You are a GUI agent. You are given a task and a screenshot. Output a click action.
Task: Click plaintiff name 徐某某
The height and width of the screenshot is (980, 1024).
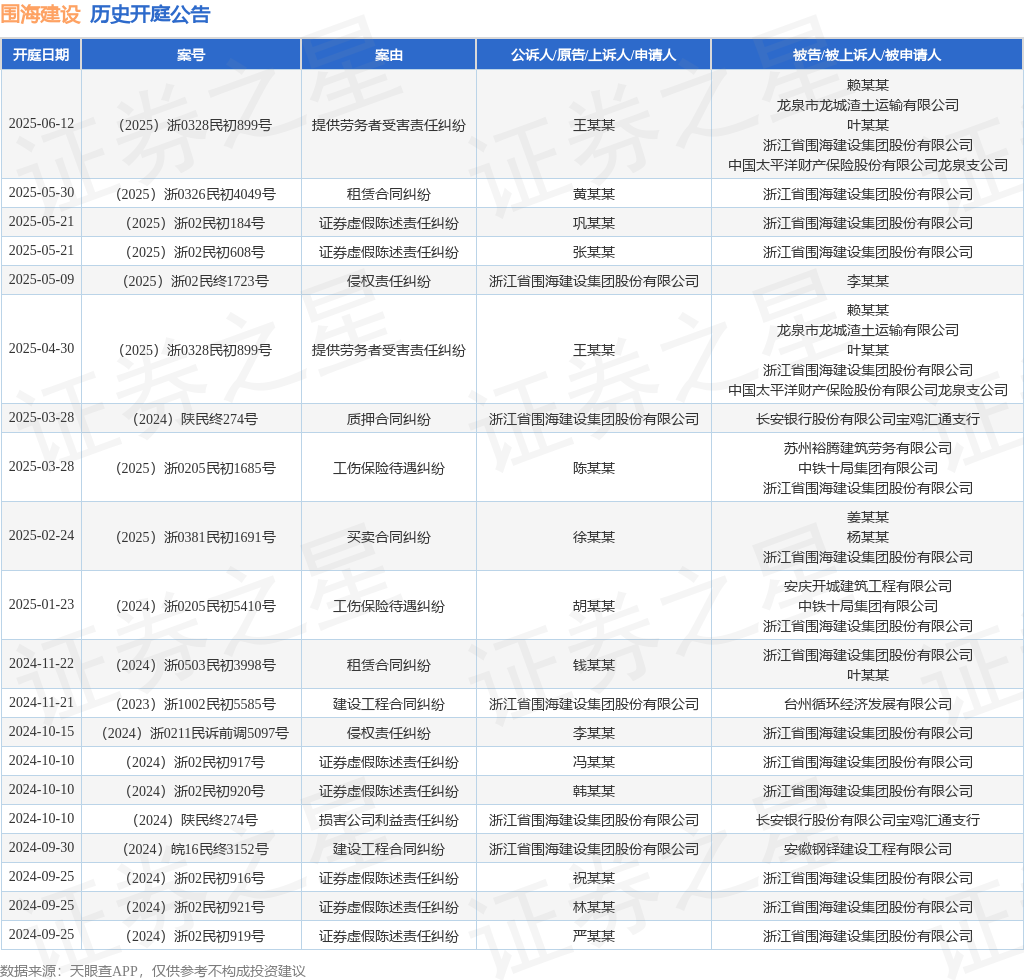point(594,537)
